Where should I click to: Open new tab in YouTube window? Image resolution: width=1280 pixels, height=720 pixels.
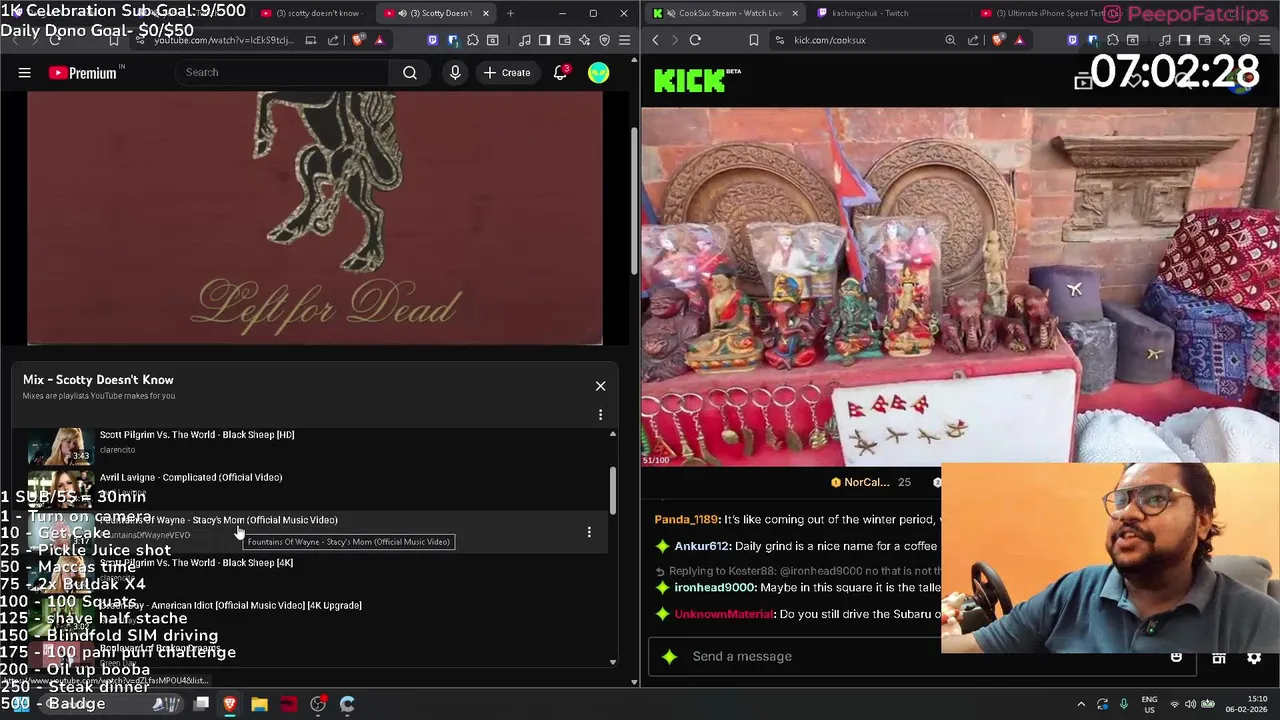(x=510, y=13)
